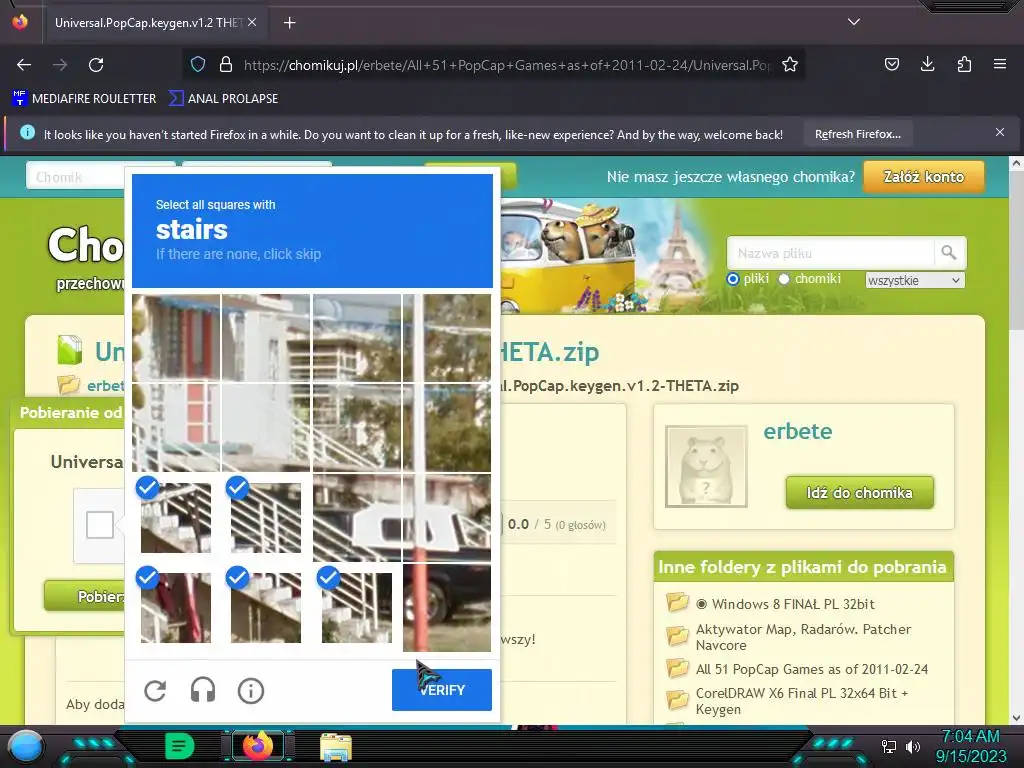The width and height of the screenshot is (1024, 768).
Task: Close the Universal.PopCap.keygen tab
Action: 252,22
